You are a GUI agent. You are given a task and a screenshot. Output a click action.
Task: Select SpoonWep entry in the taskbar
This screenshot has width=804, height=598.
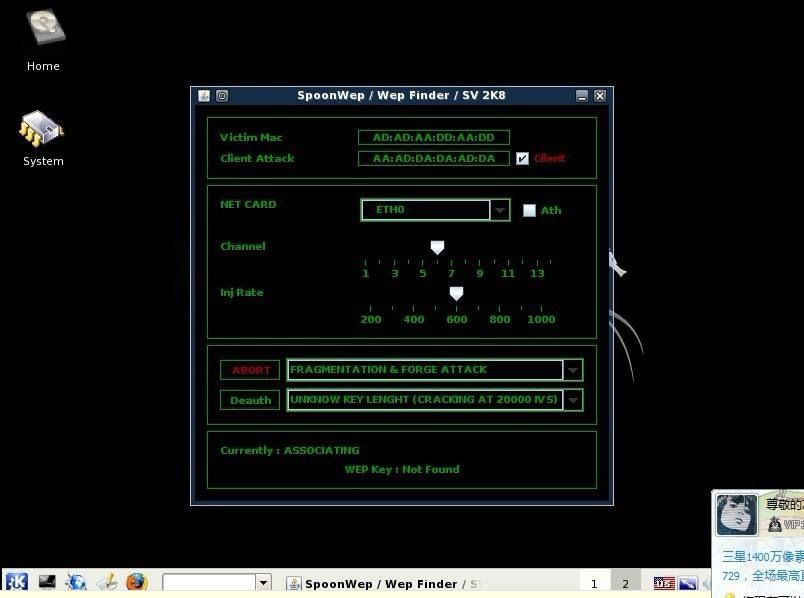tap(383, 584)
